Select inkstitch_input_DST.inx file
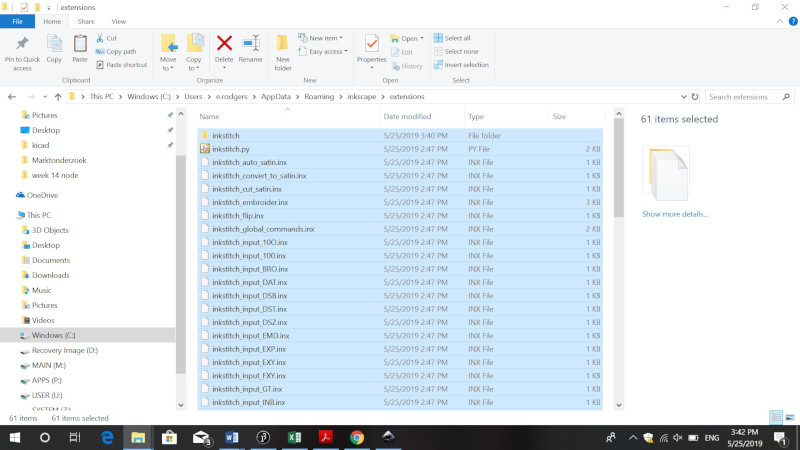The height and width of the screenshot is (450, 800). point(400,309)
